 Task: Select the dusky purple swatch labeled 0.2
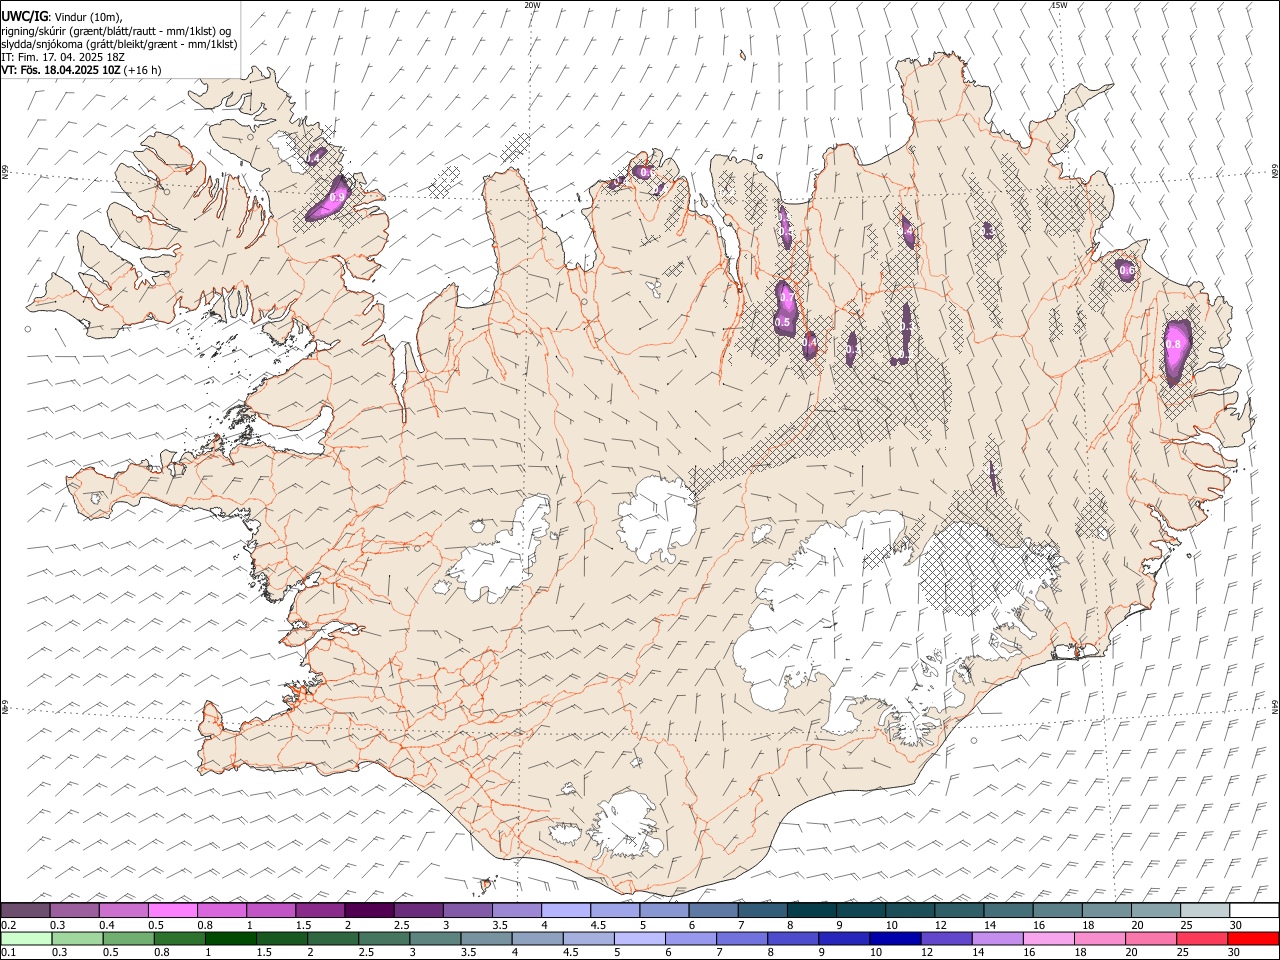[25, 910]
